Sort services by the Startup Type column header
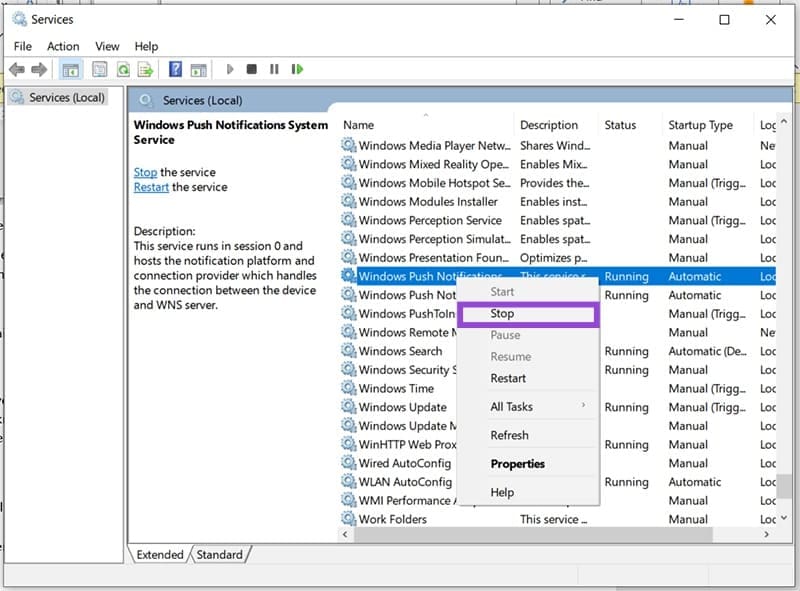 click(701, 124)
